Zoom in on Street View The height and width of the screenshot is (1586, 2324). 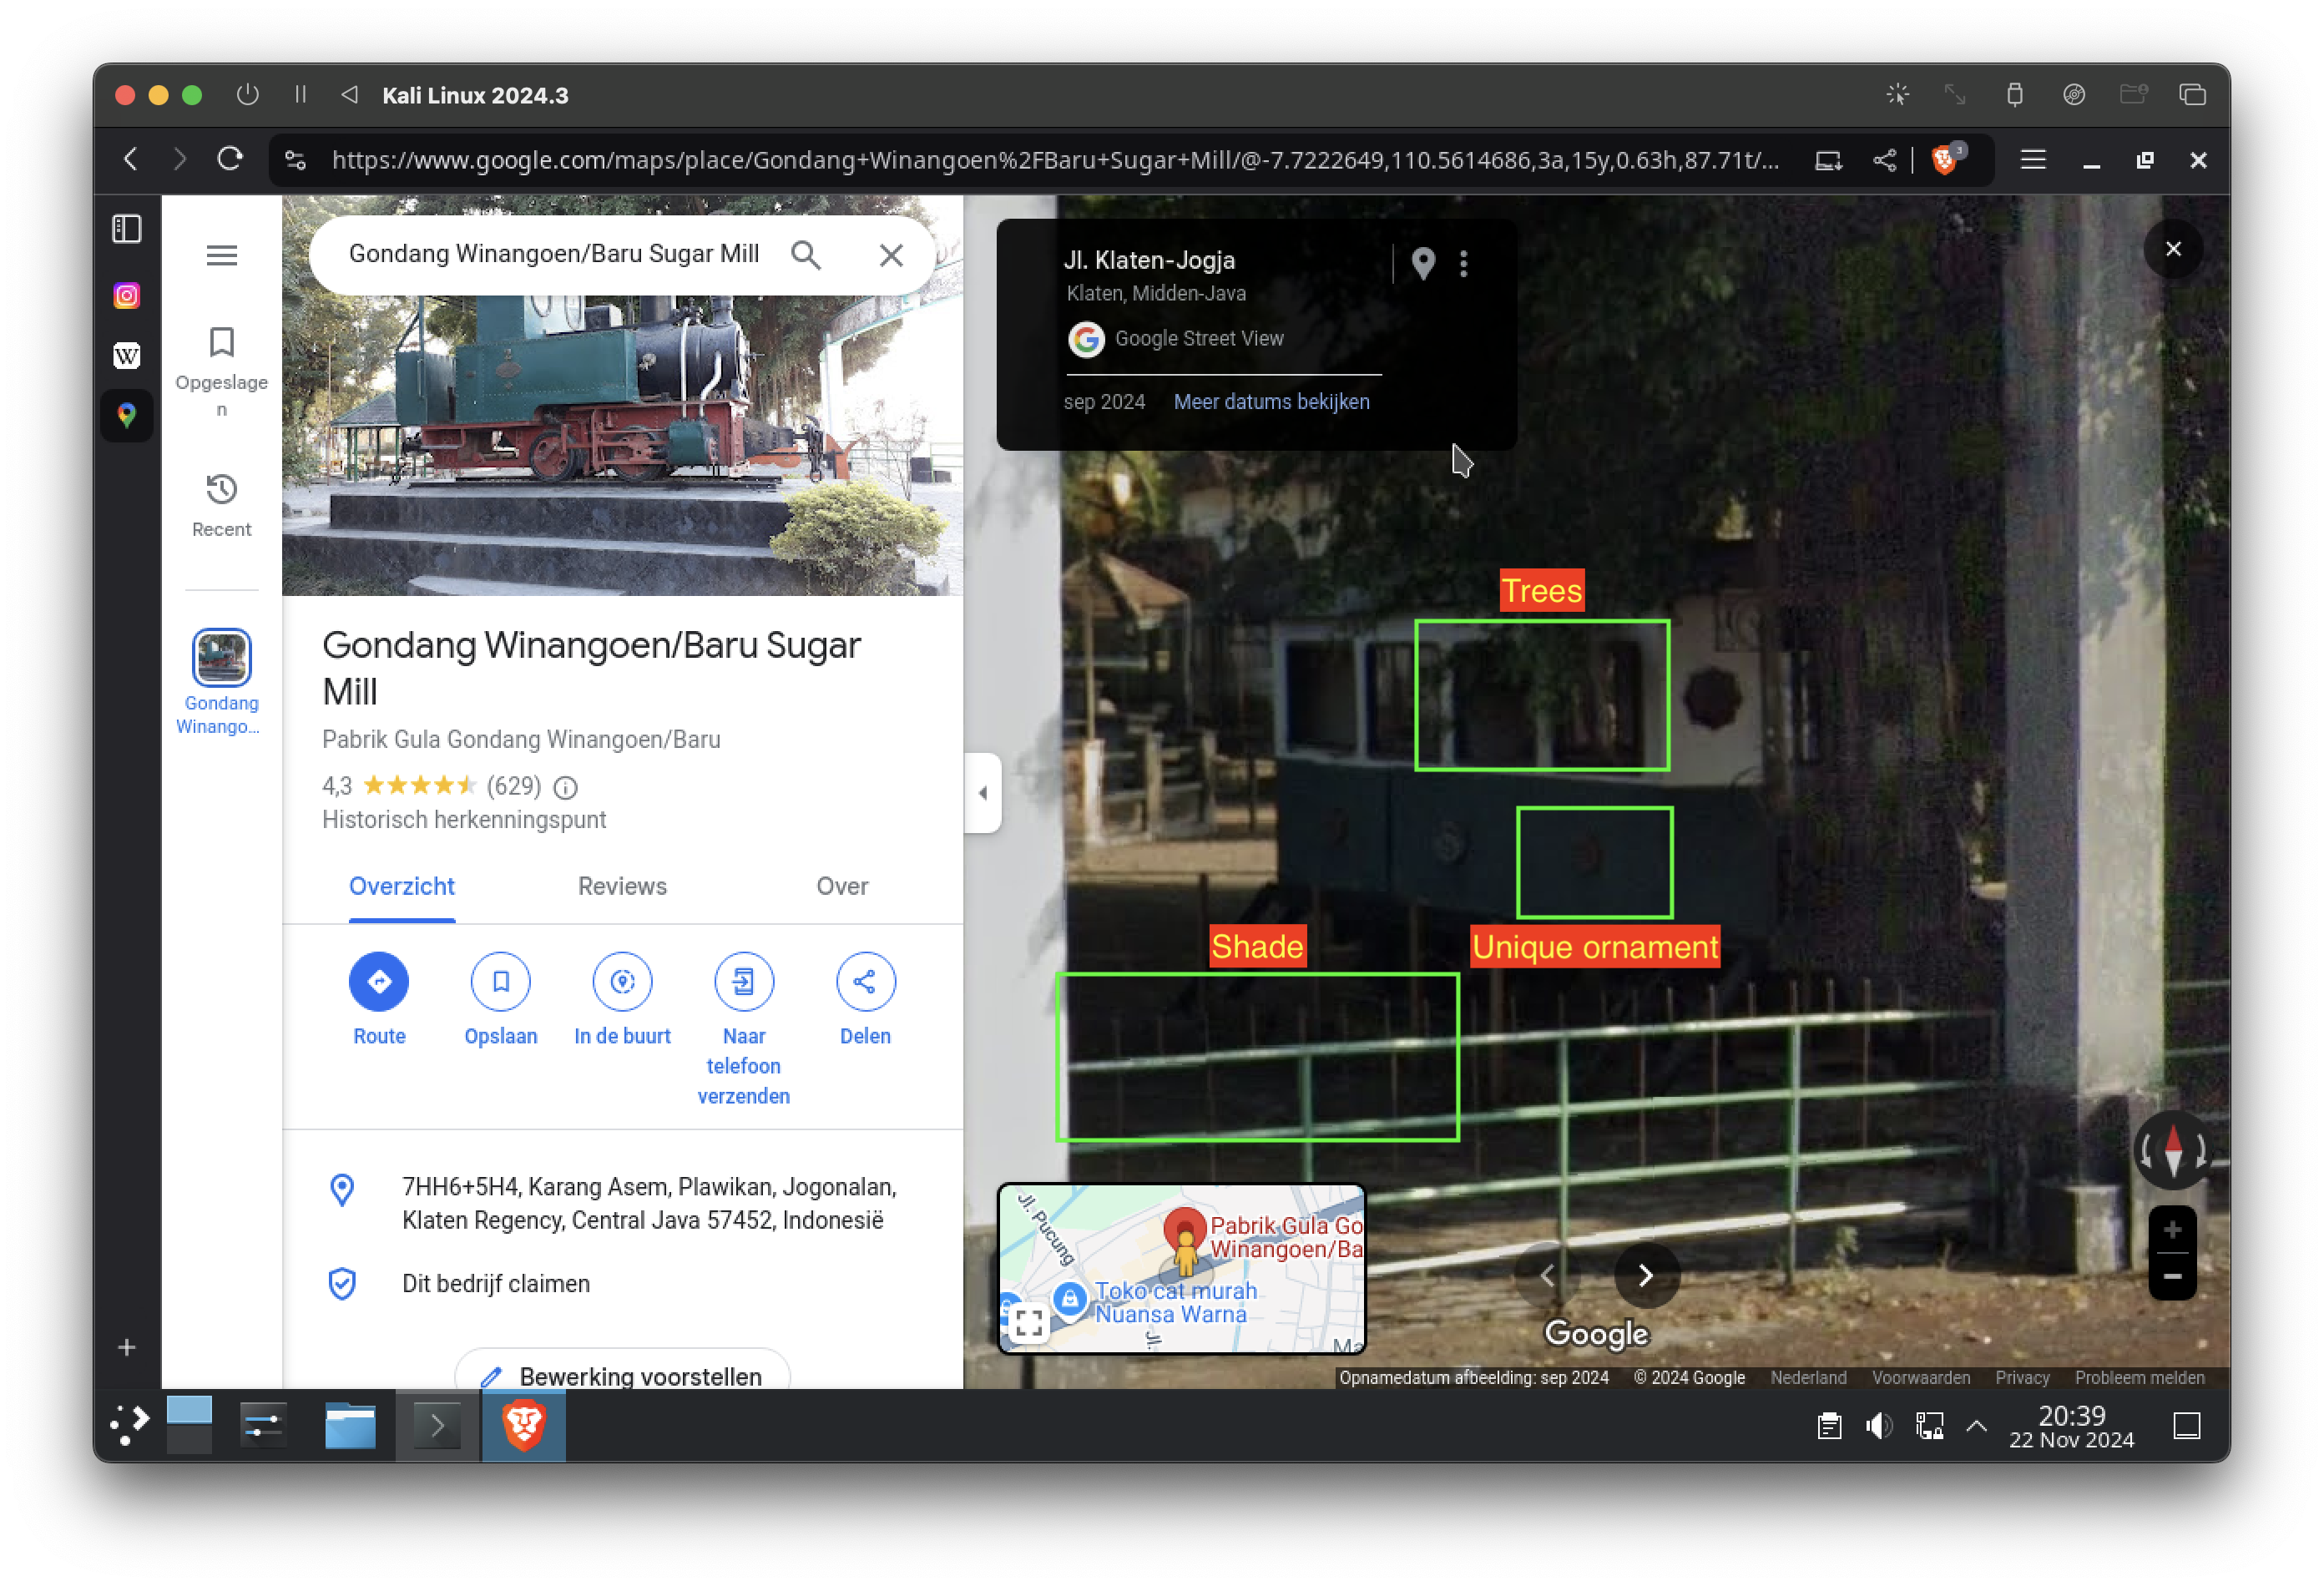pos(2173,1229)
